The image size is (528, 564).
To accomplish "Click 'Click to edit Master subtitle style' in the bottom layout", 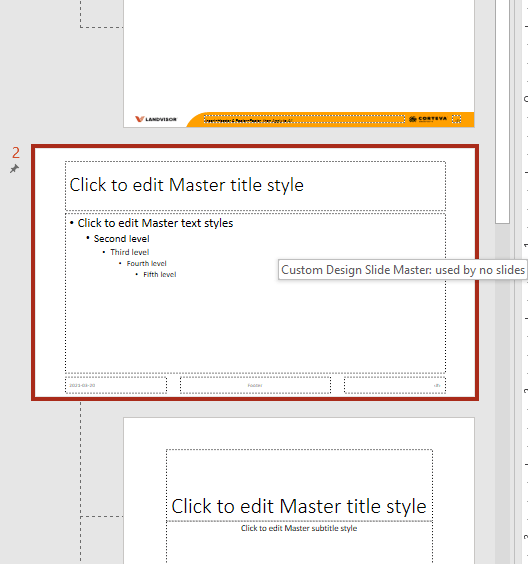I will click(299, 528).
